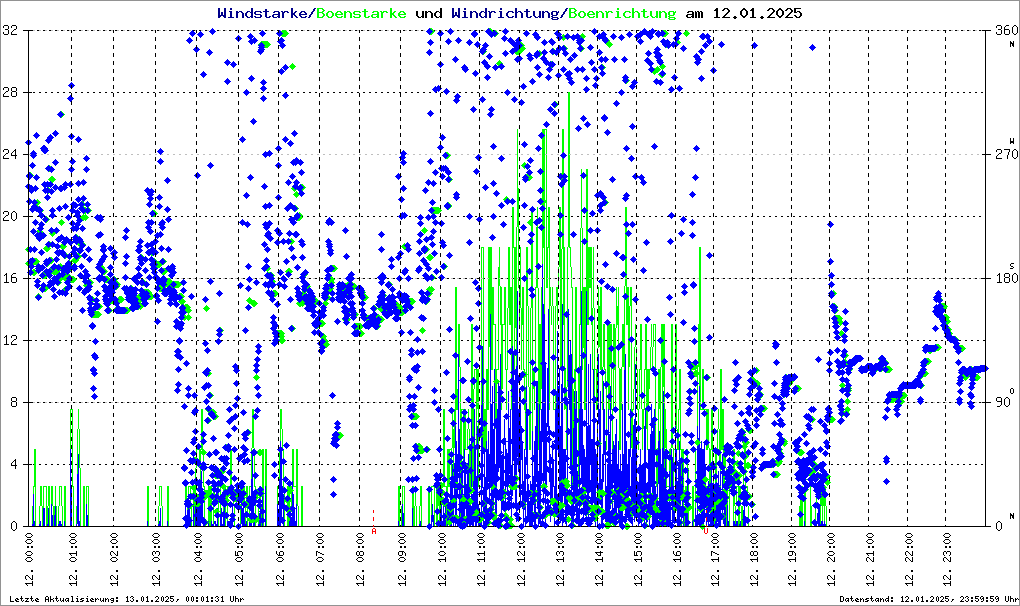Screen dimensions: 1020x606
Task: Click the date '12.01.2025' in the chart title
Action: [x=757, y=13]
